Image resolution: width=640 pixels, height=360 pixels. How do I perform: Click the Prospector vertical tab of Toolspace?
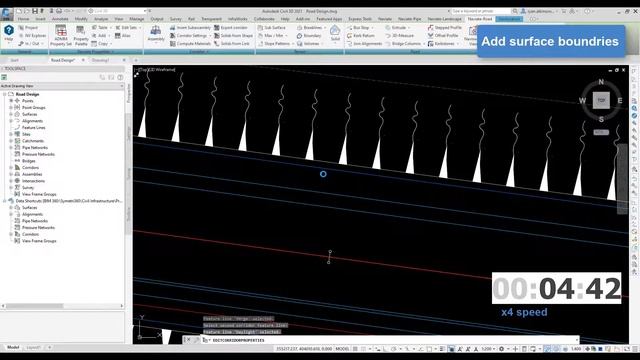(x=129, y=93)
